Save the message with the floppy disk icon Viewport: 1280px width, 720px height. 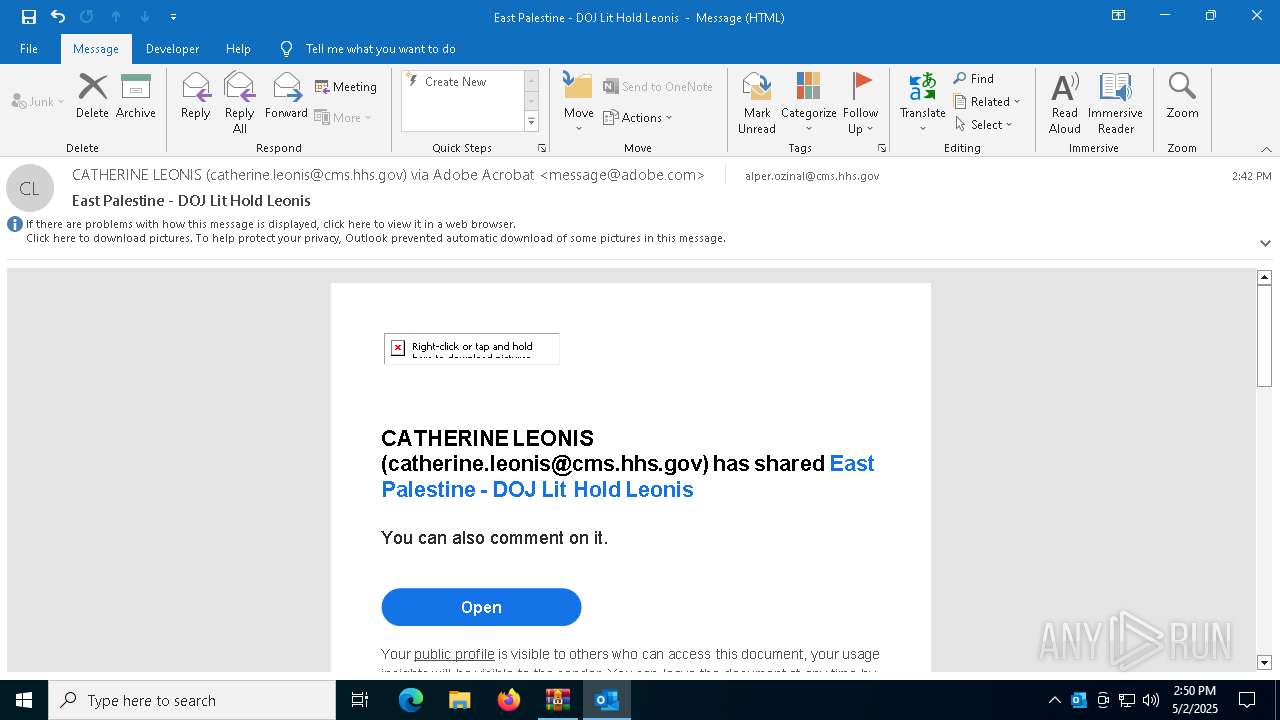pyautogui.click(x=29, y=17)
